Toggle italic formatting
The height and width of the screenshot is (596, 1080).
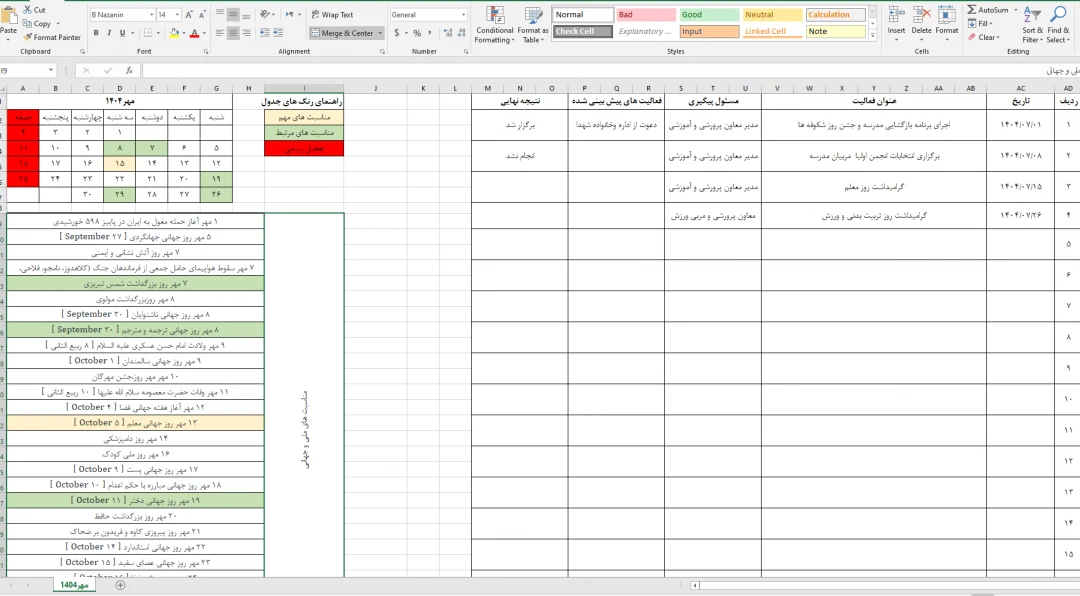point(110,33)
